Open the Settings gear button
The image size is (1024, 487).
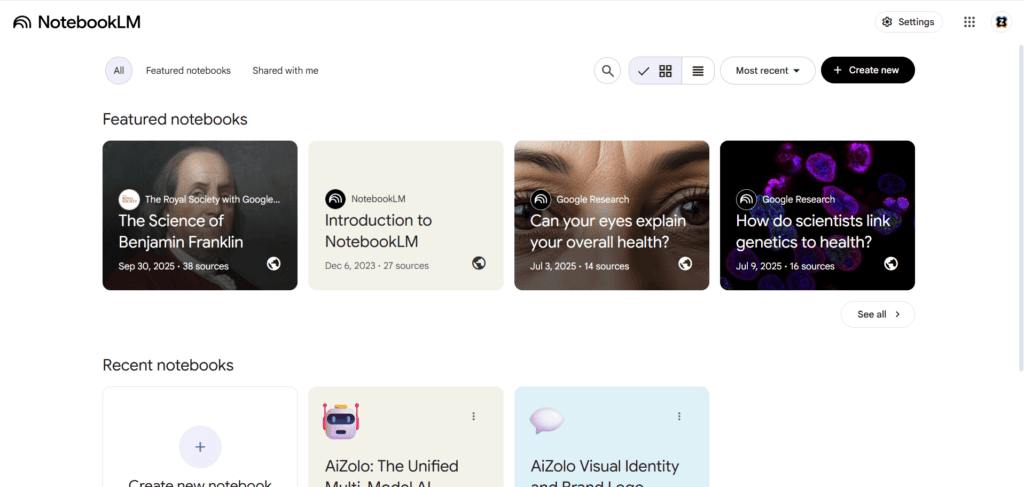908,22
